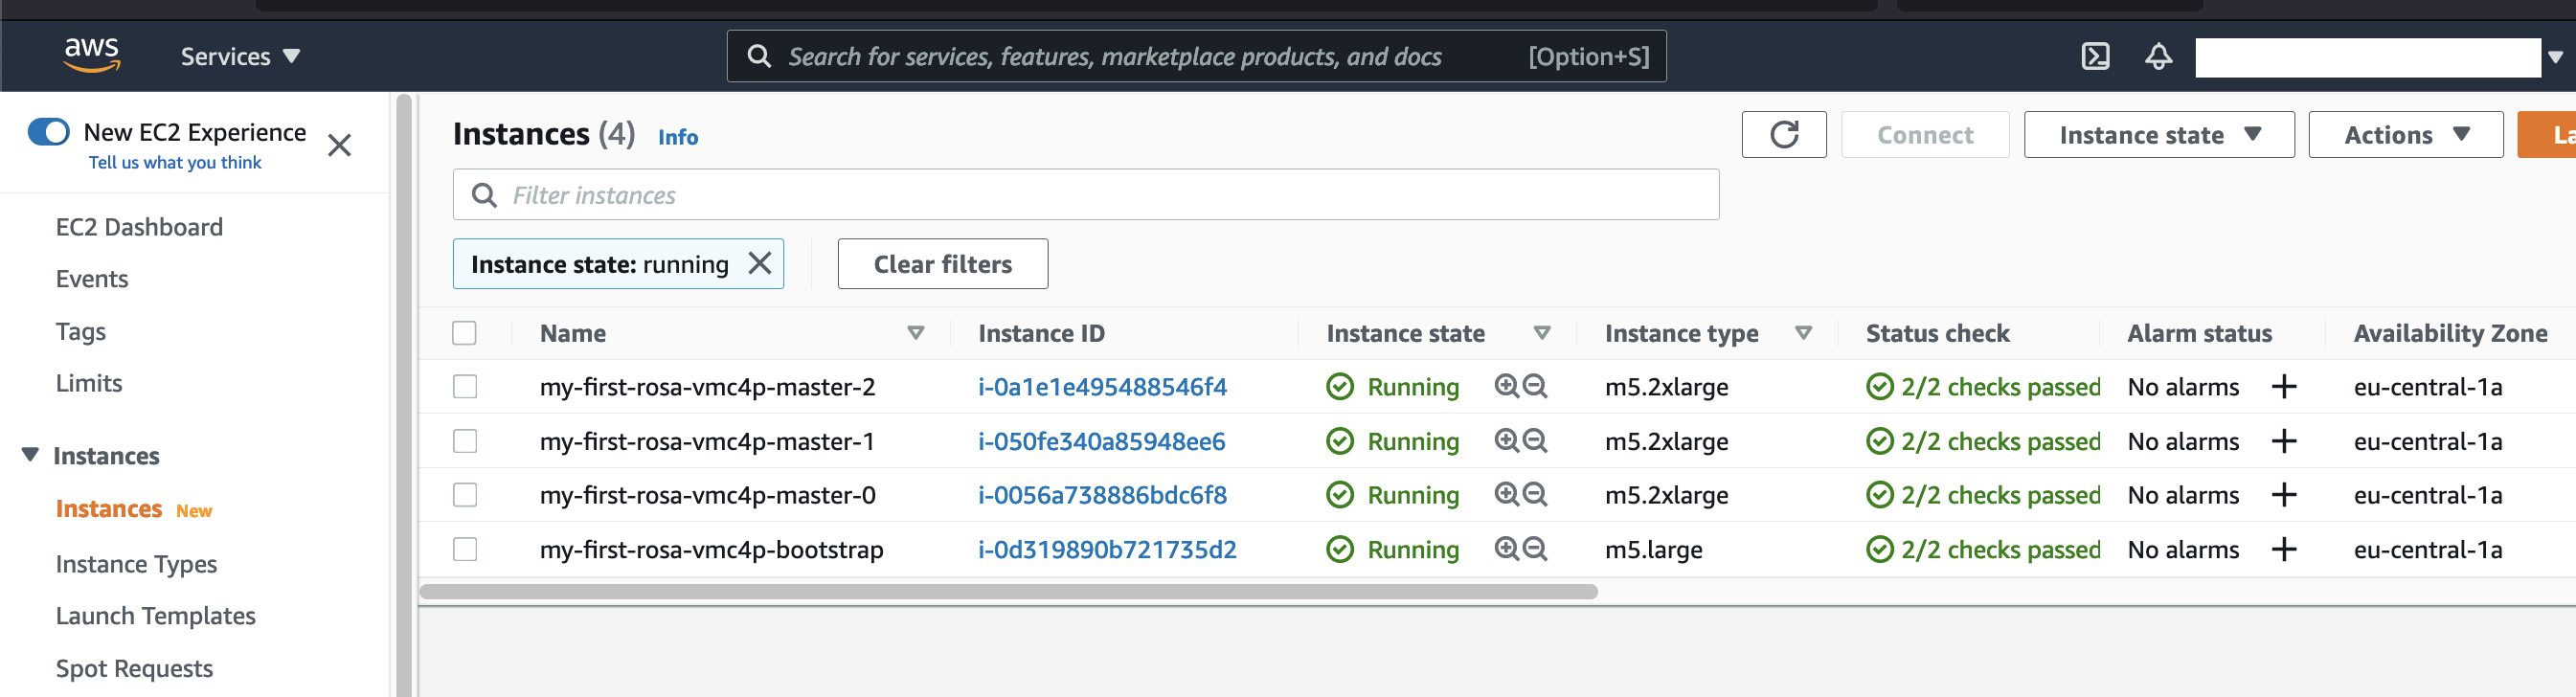Select the my-first-rosa-vmc4p-master-2 checkbox
This screenshot has height=697, width=2576.
(x=465, y=387)
